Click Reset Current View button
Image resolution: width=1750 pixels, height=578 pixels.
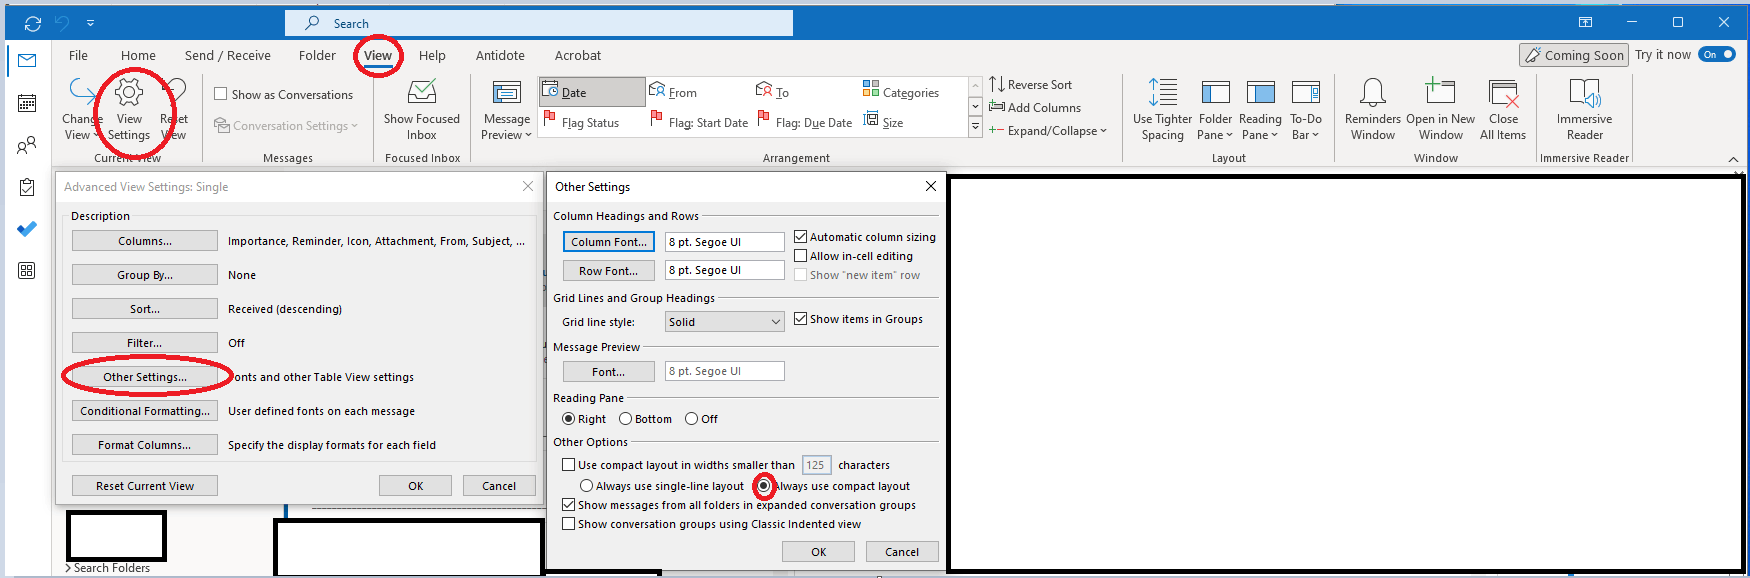pos(145,486)
